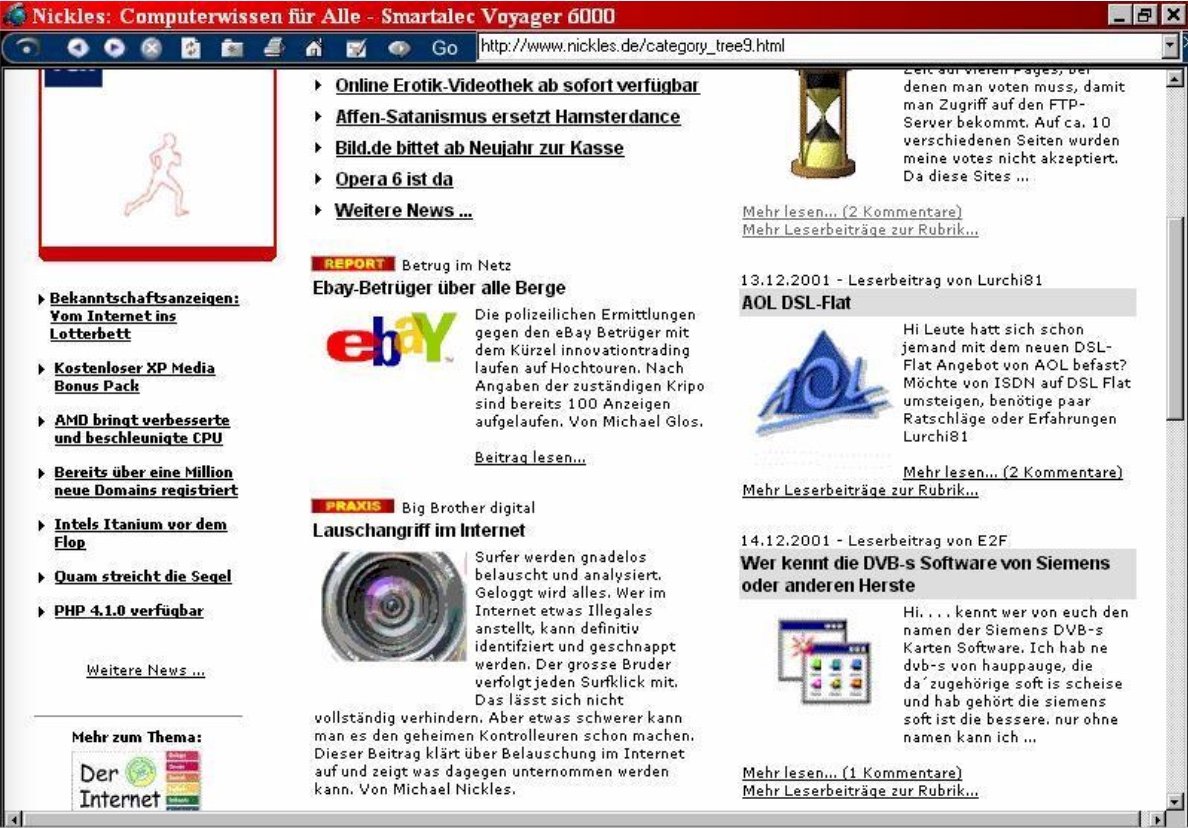Open the 'Opera 6 ist da' link

tap(393, 180)
